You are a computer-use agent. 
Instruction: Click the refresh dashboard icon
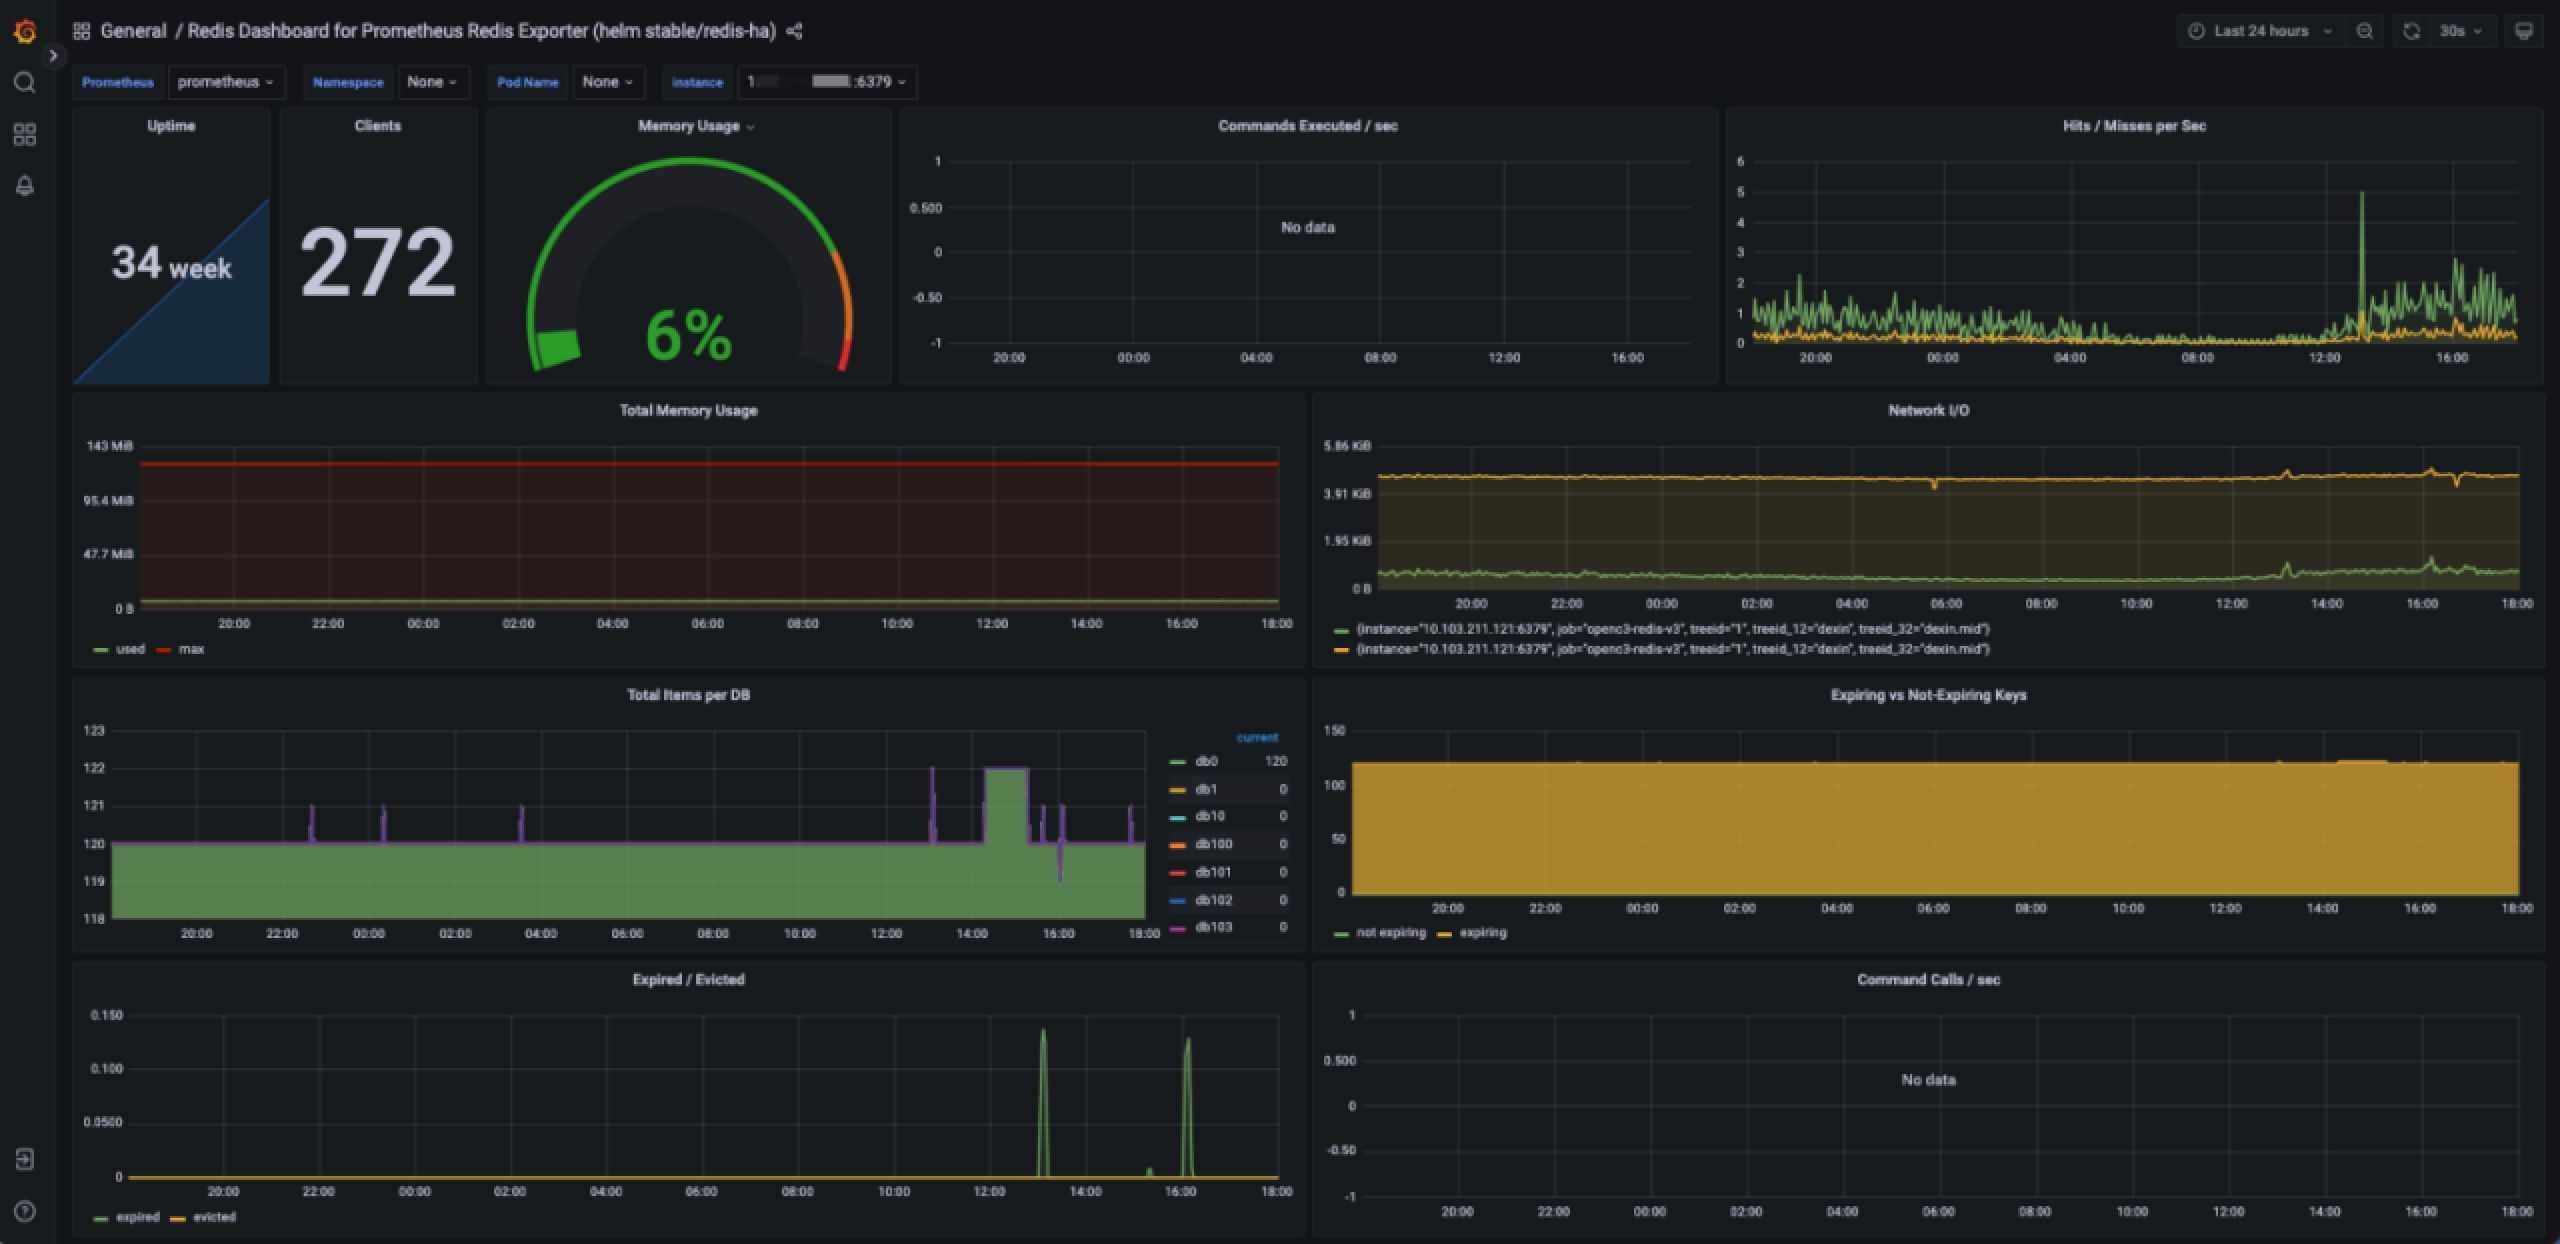coord(2411,31)
